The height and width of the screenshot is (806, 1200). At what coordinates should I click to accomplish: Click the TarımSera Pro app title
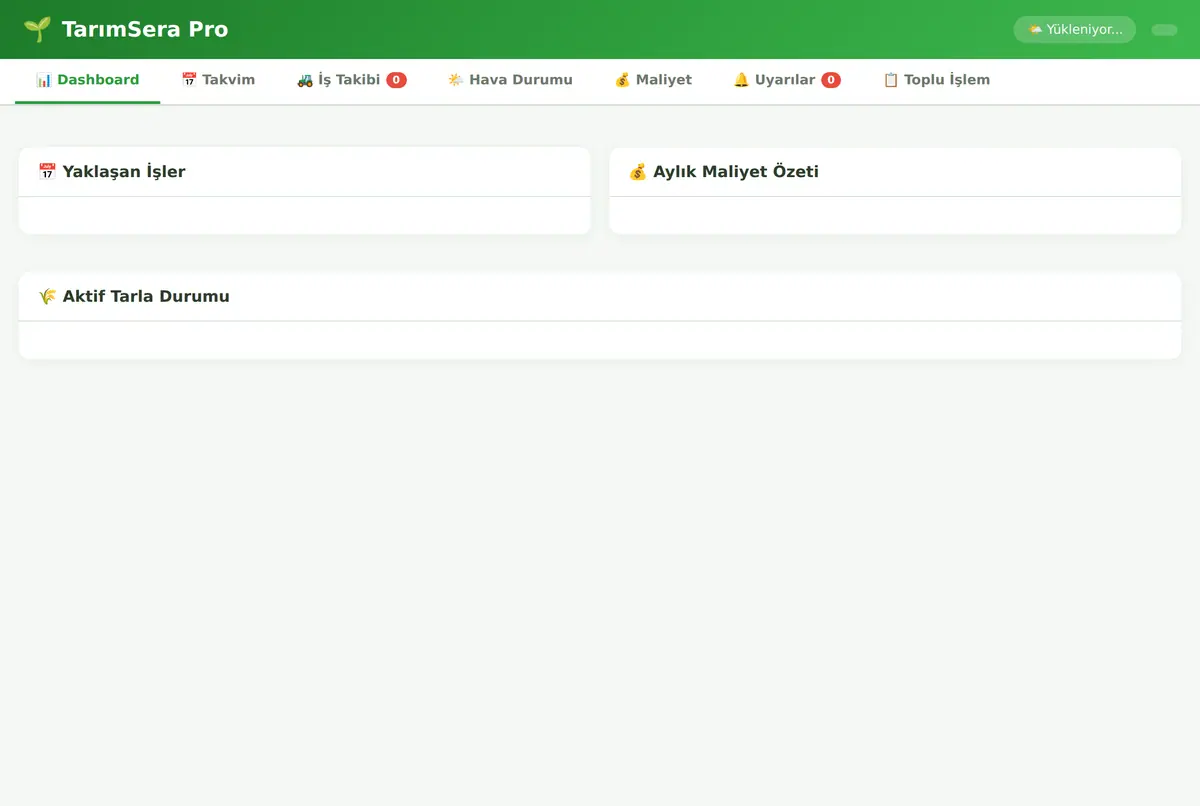[x=145, y=29]
